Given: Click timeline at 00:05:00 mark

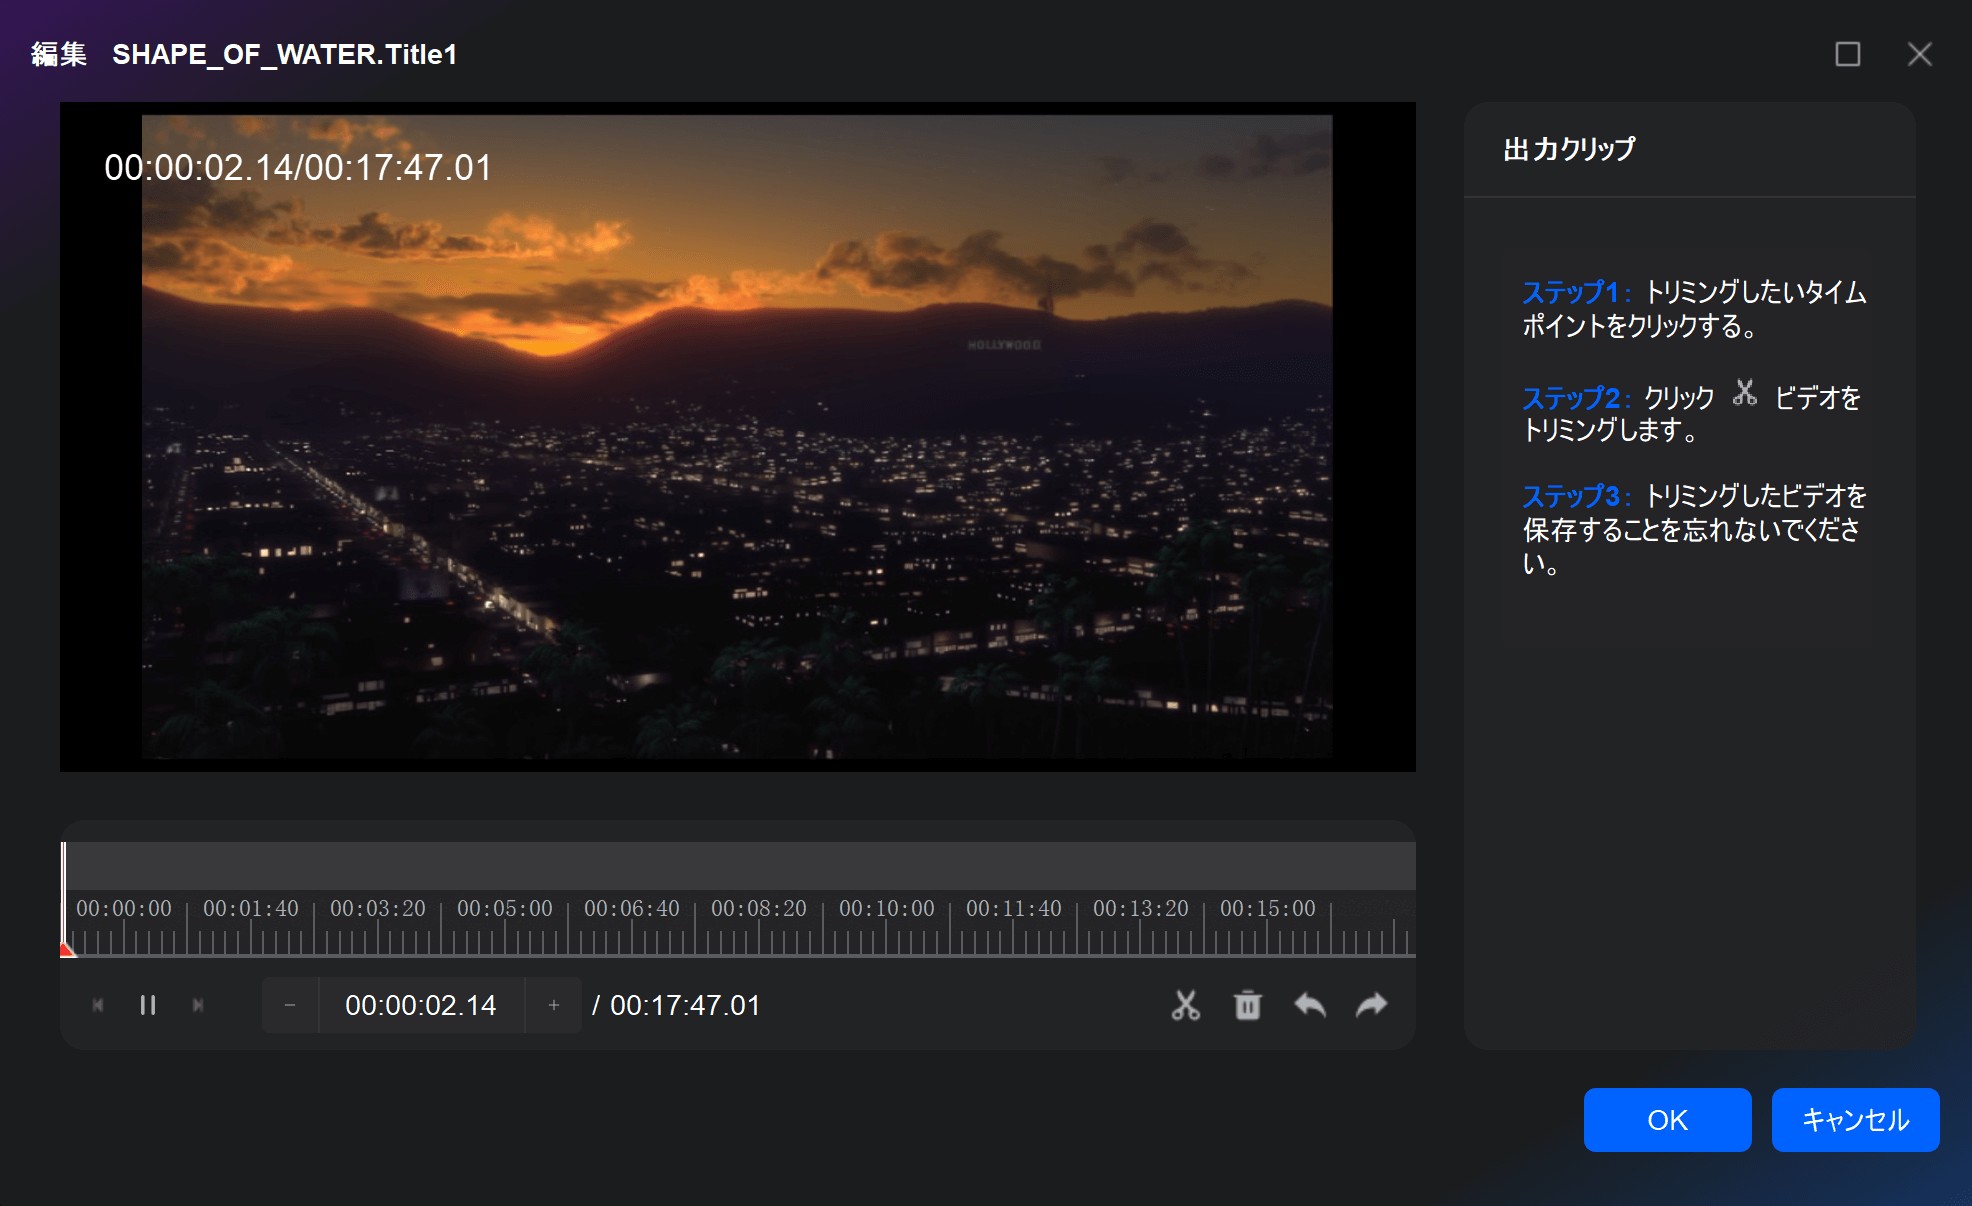Looking at the screenshot, I should point(505,909).
